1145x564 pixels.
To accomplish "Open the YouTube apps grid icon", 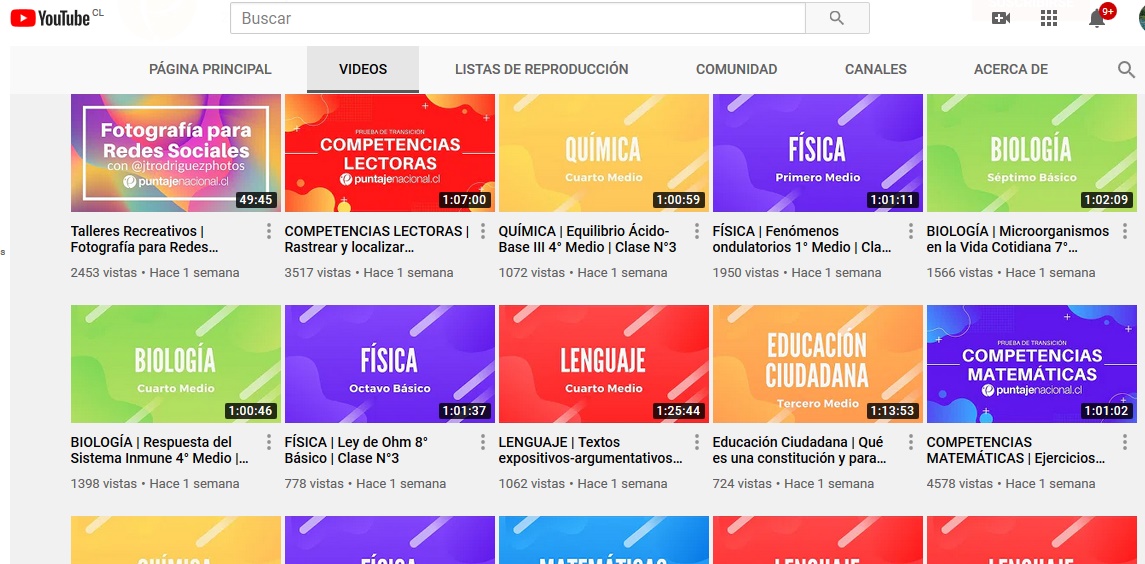I will tap(1049, 18).
